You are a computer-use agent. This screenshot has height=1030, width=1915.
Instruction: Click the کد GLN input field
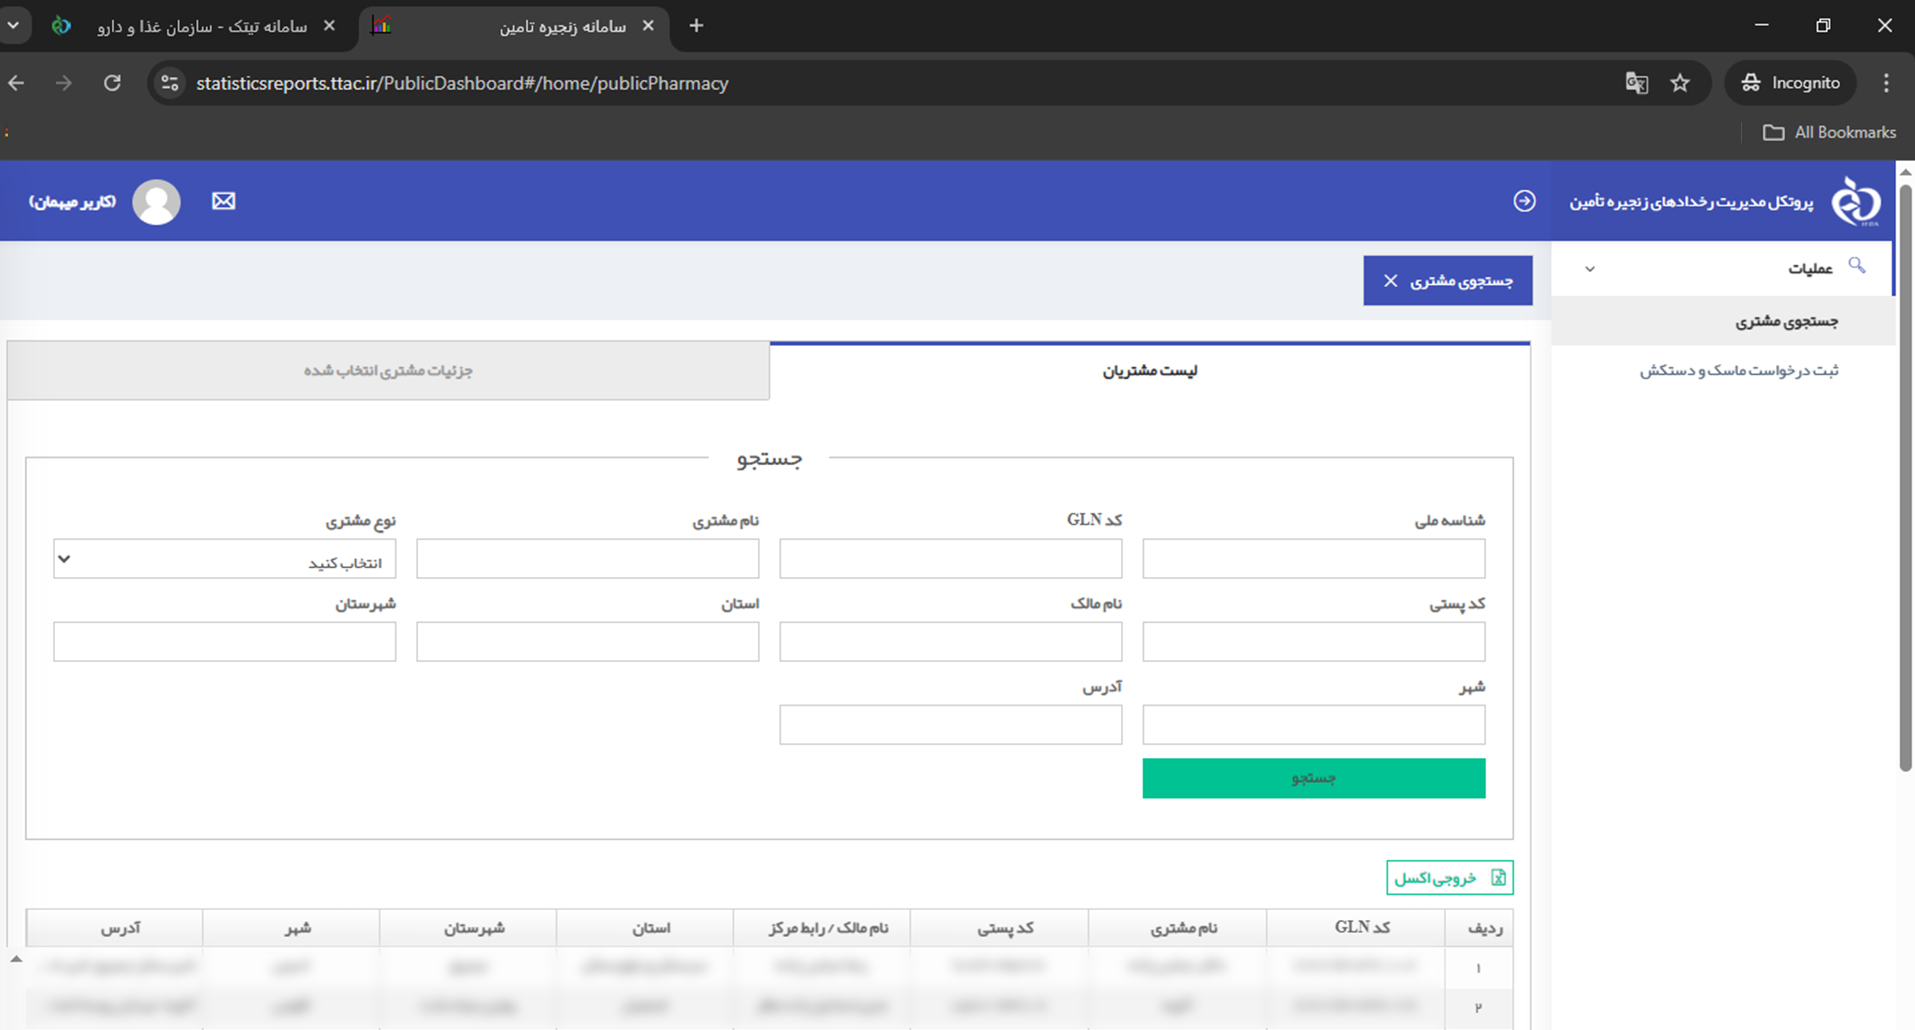point(950,559)
